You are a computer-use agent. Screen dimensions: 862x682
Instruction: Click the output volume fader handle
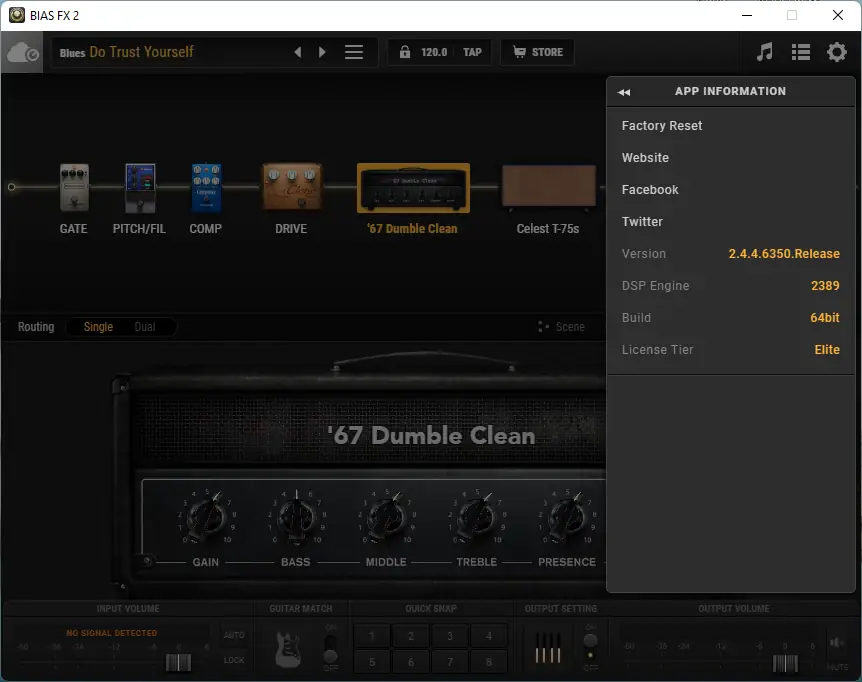click(785, 663)
